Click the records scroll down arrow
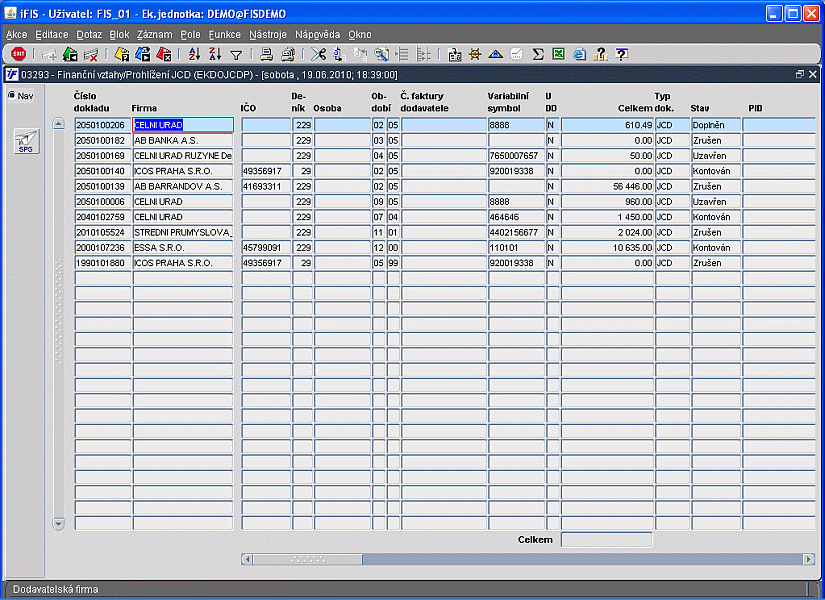 pos(58,523)
